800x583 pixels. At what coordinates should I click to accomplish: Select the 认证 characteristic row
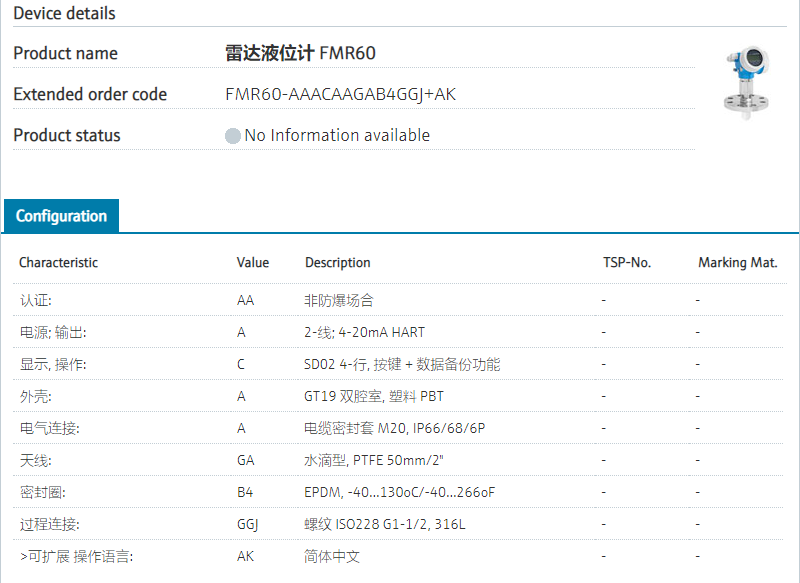pos(36,300)
